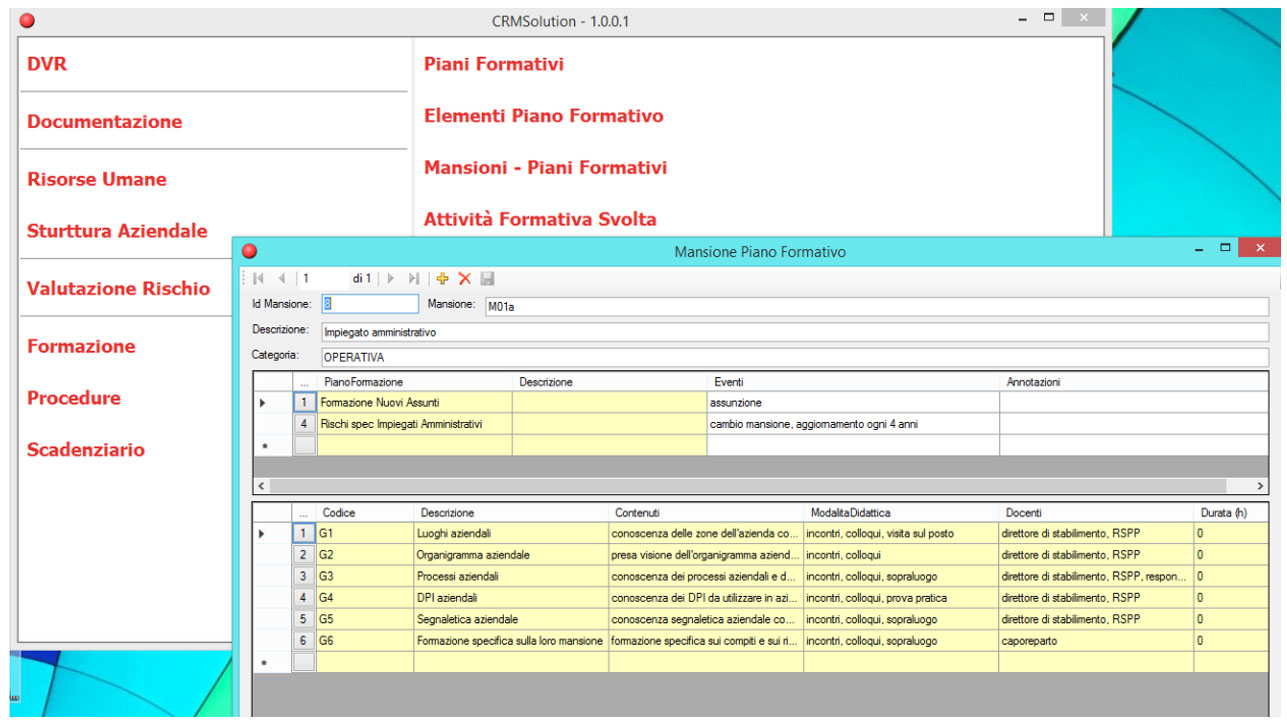This screenshot has width=1287, height=727.
Task: Go to Procedure in the left menu
Action: pyautogui.click(x=74, y=398)
